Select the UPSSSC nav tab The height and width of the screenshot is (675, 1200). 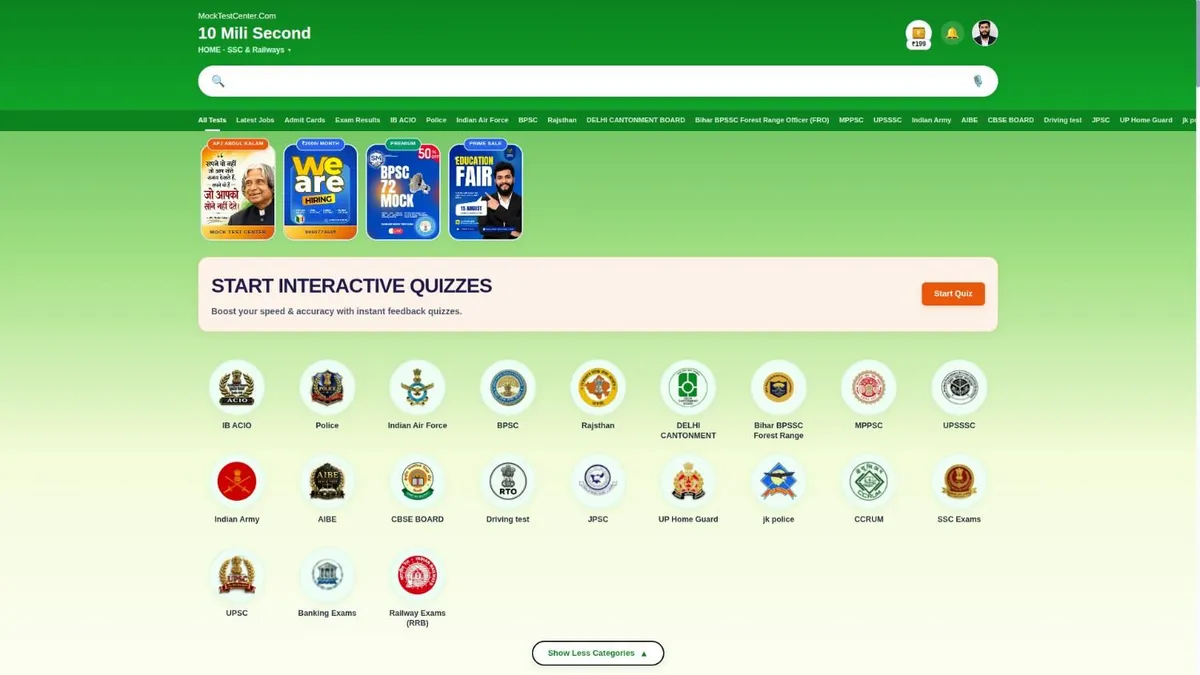click(888, 120)
